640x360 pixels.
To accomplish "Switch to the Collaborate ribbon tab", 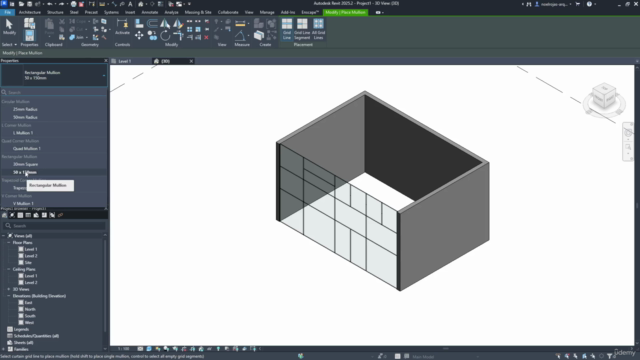I will click(228, 12).
